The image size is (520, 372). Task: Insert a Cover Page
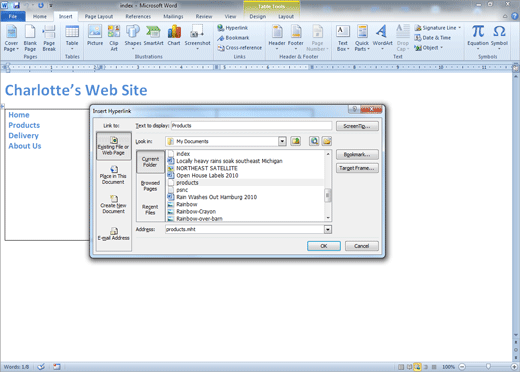(11, 38)
